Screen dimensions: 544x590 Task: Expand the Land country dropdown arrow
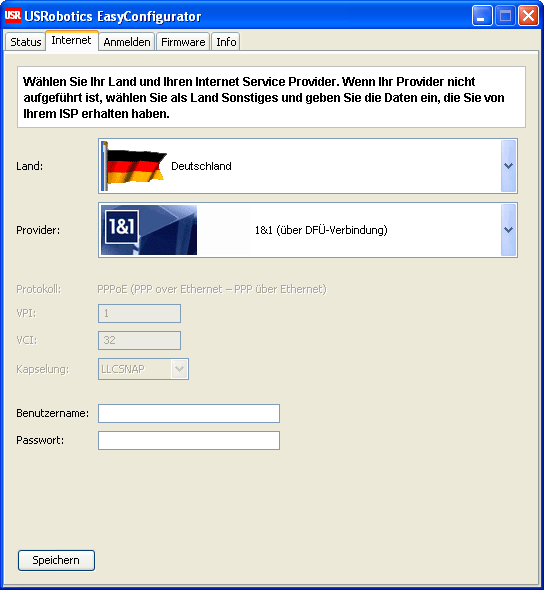click(509, 166)
